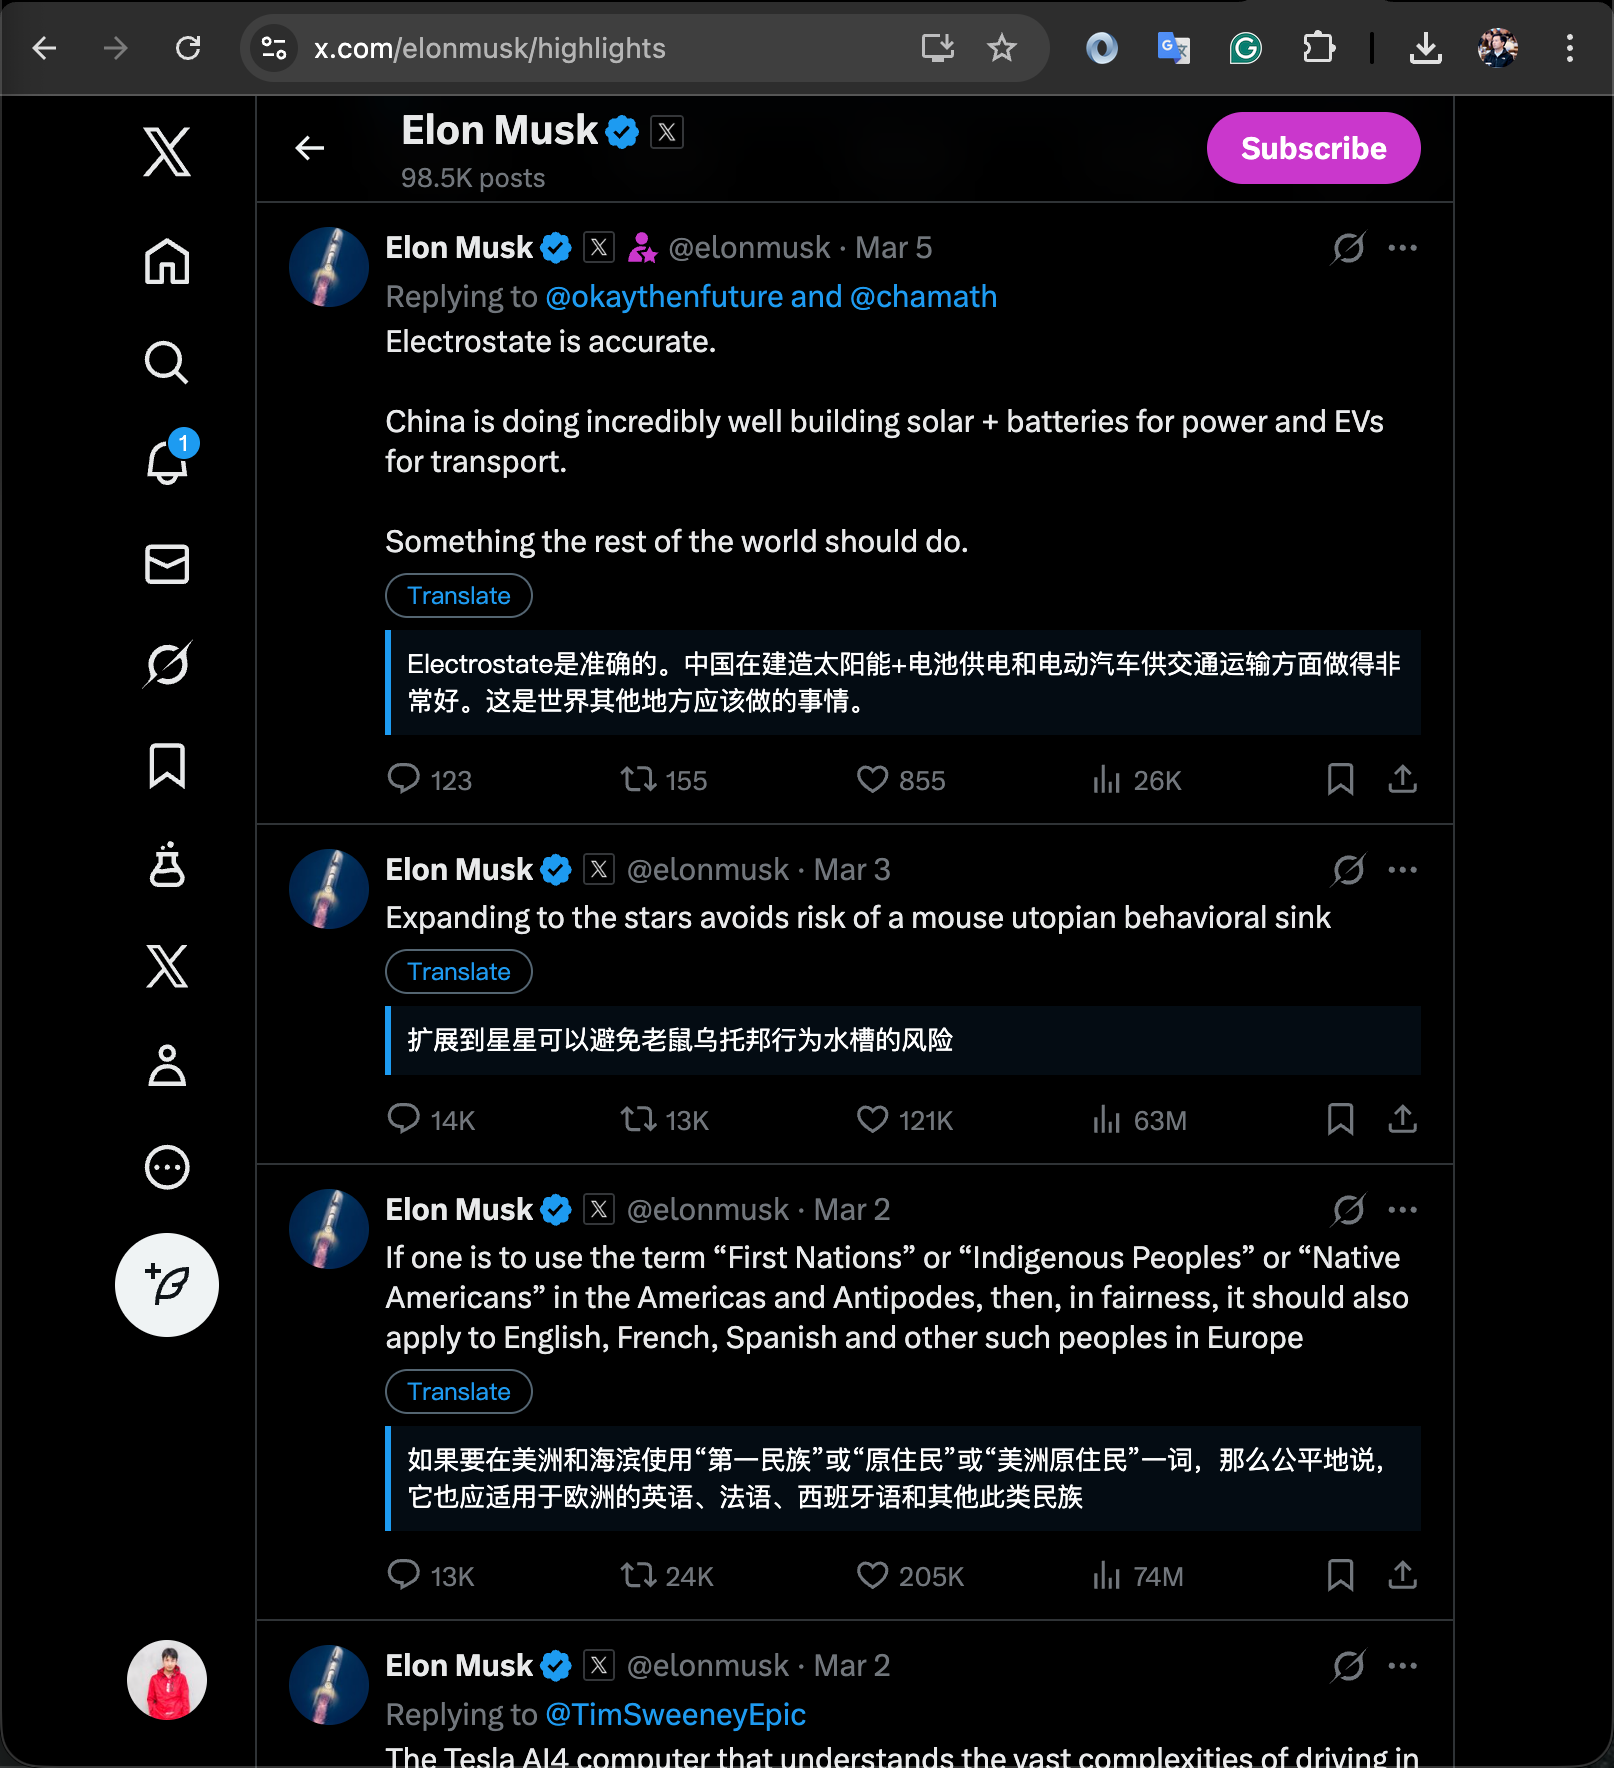
Task: Repost the First Nations post
Action: [638, 1576]
